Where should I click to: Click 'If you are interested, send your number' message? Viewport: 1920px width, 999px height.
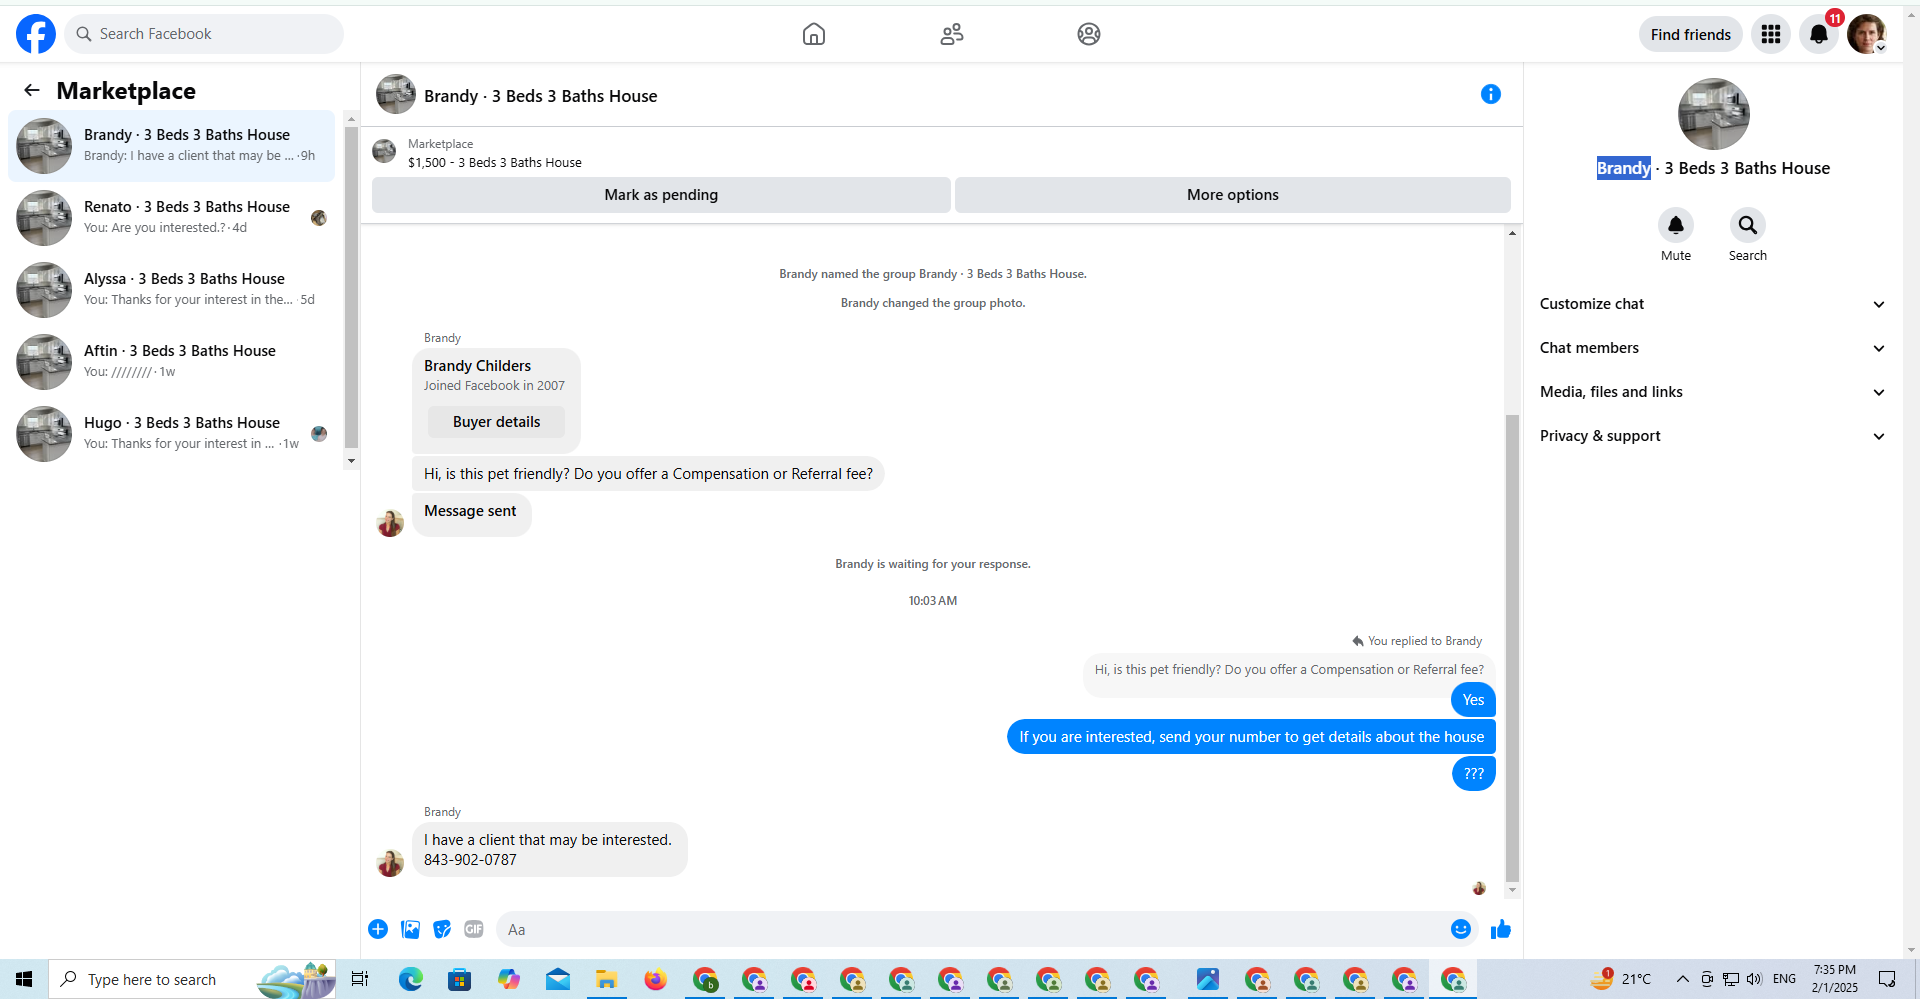1251,737
